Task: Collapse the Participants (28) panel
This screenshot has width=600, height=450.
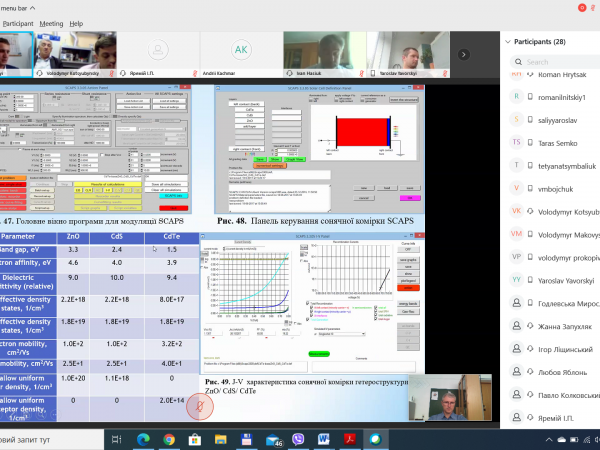Action: point(508,42)
